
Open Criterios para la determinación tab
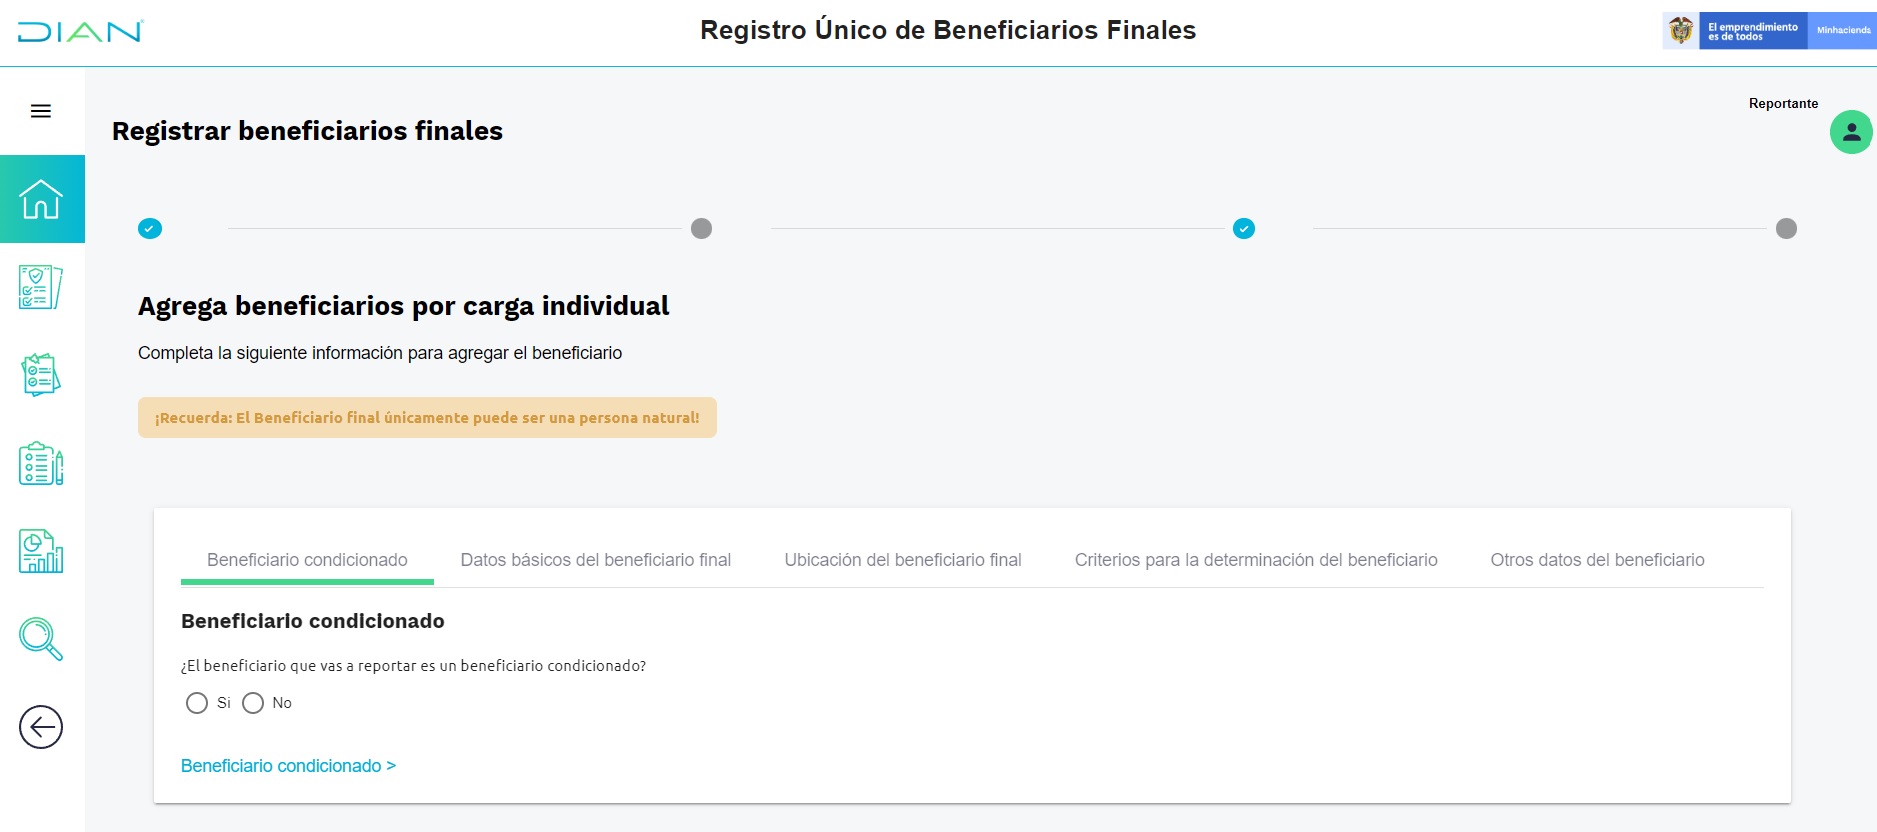[1256, 560]
